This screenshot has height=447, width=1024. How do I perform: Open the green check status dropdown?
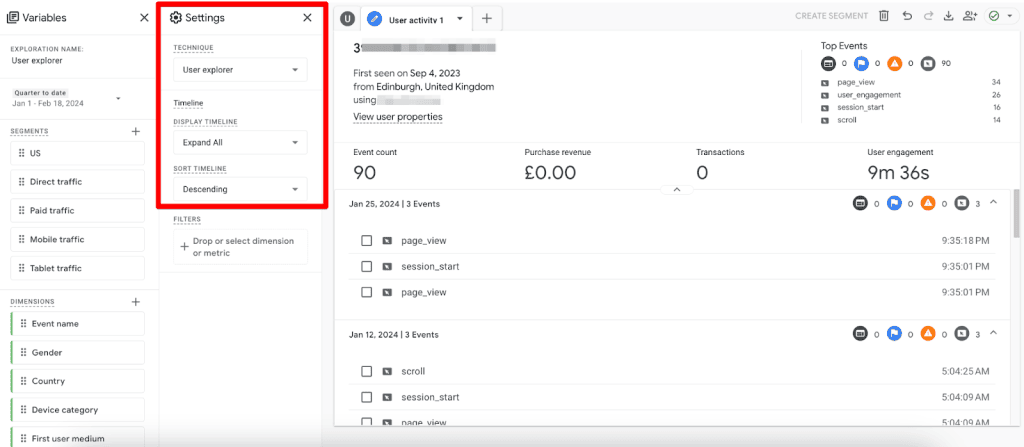(x=1000, y=16)
